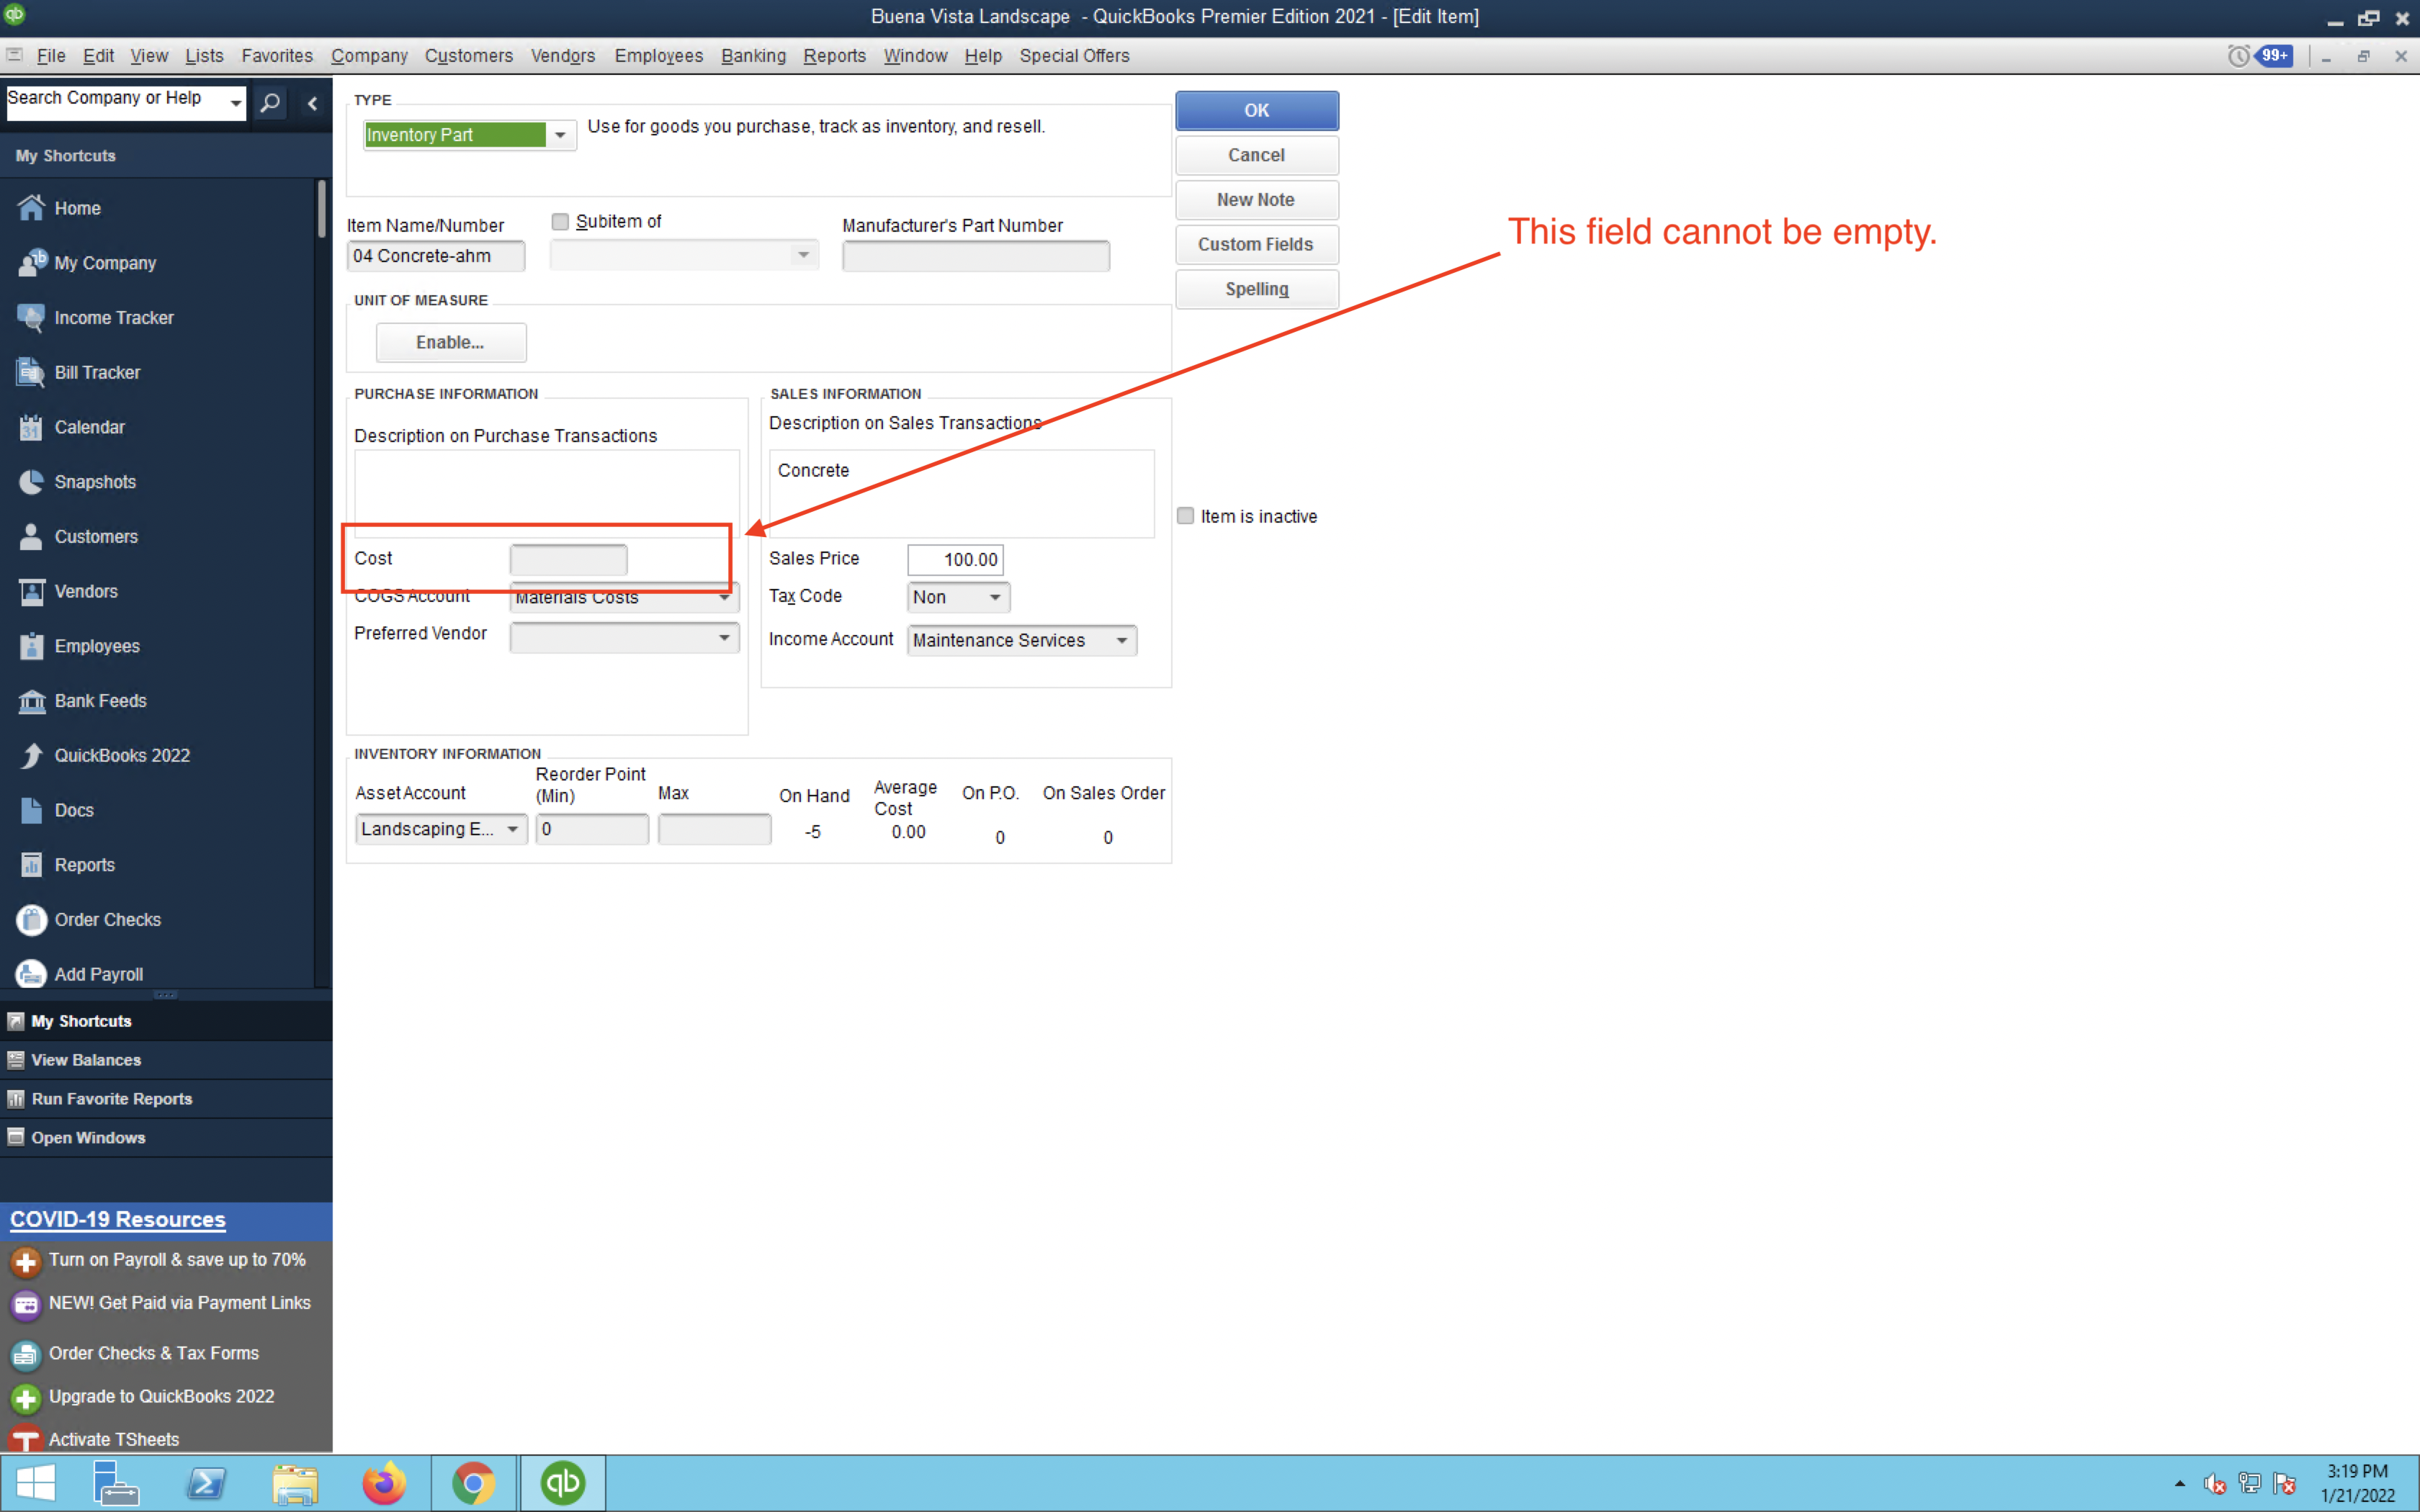The width and height of the screenshot is (2420, 1512).
Task: Open the Income Tracker icon
Action: tap(31, 318)
